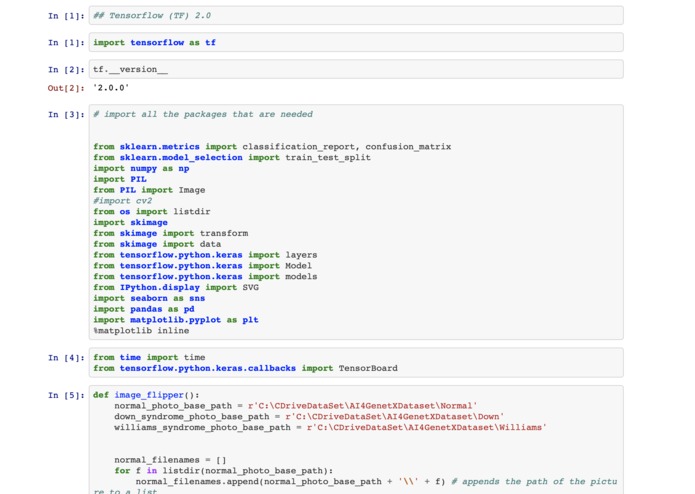Viewport: 695px width, 494px height.
Task: Click the 'import PIL' line
Action: (x=120, y=179)
